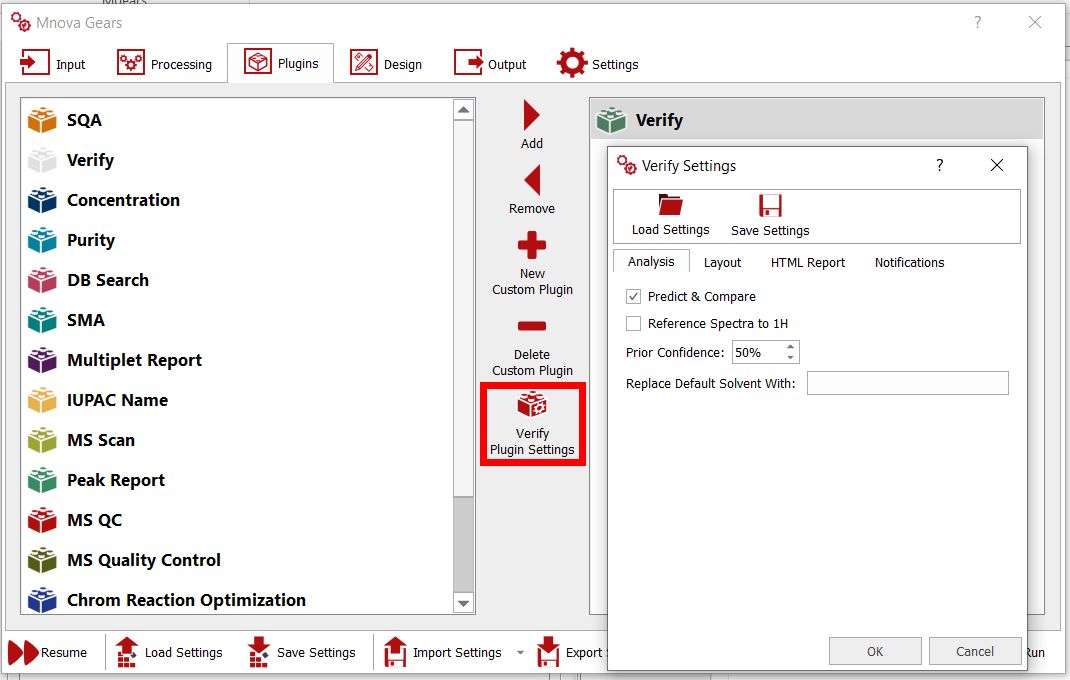
Task: Select the Verify header in right panel
Action: (x=817, y=120)
